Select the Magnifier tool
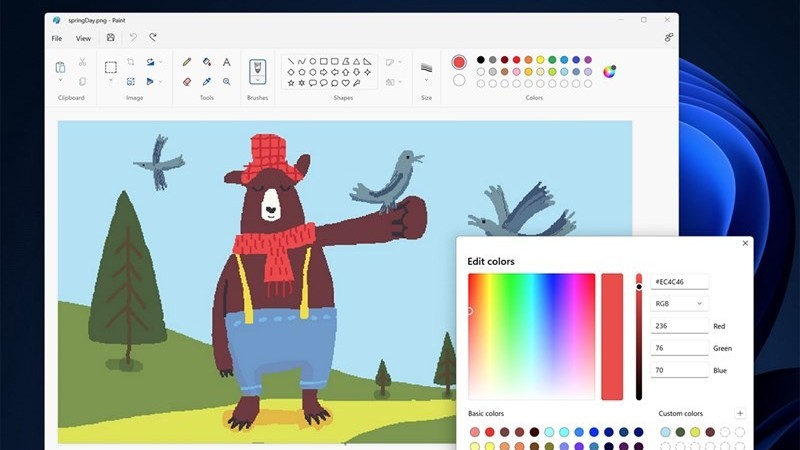Viewport: 800px width, 450px height. [227, 82]
